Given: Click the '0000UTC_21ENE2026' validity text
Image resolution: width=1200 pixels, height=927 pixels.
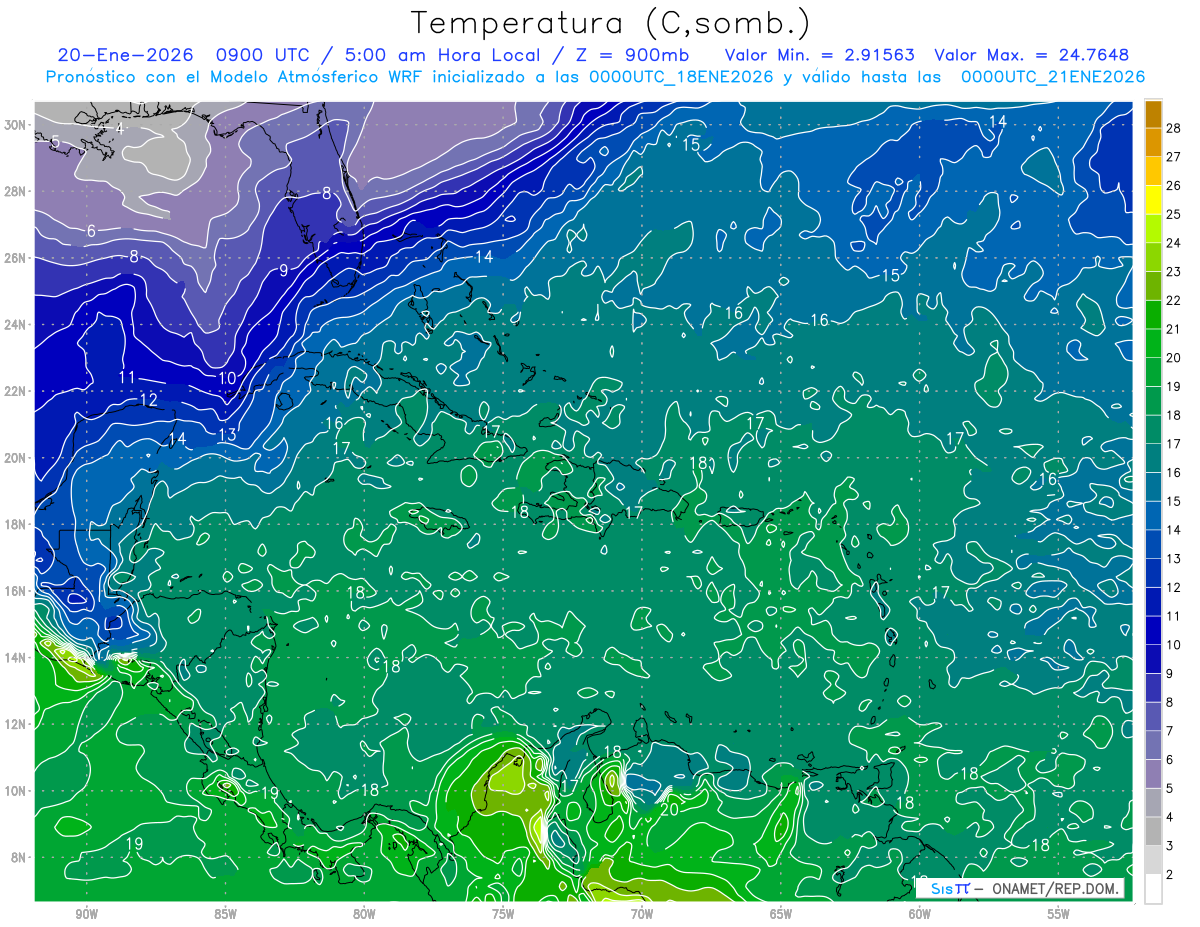Looking at the screenshot, I should point(1052,77).
